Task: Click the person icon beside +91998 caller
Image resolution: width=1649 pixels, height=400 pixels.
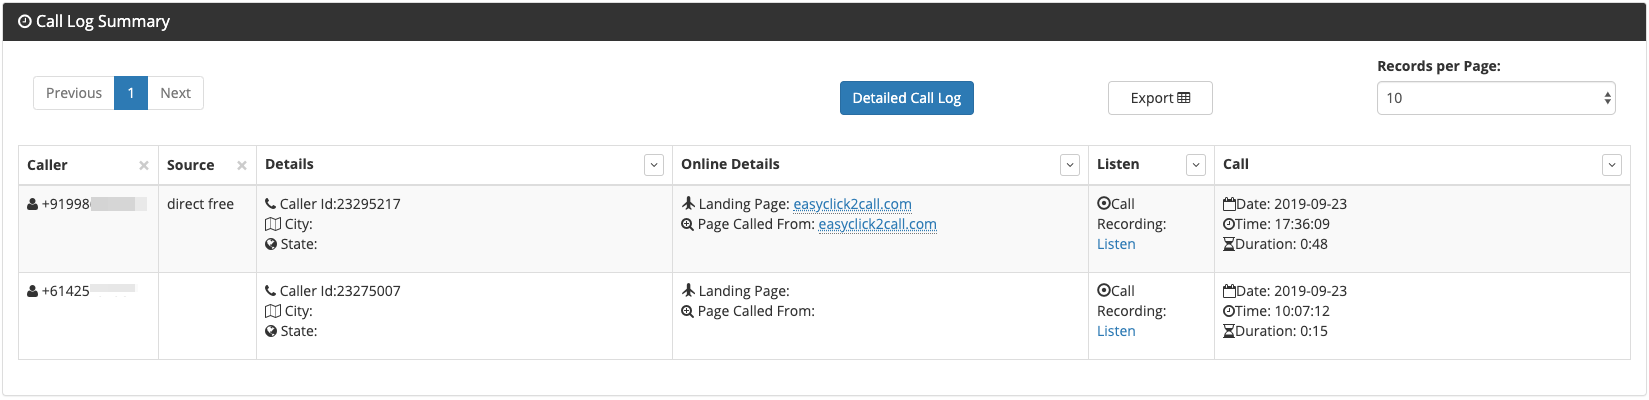Action: [x=33, y=204]
